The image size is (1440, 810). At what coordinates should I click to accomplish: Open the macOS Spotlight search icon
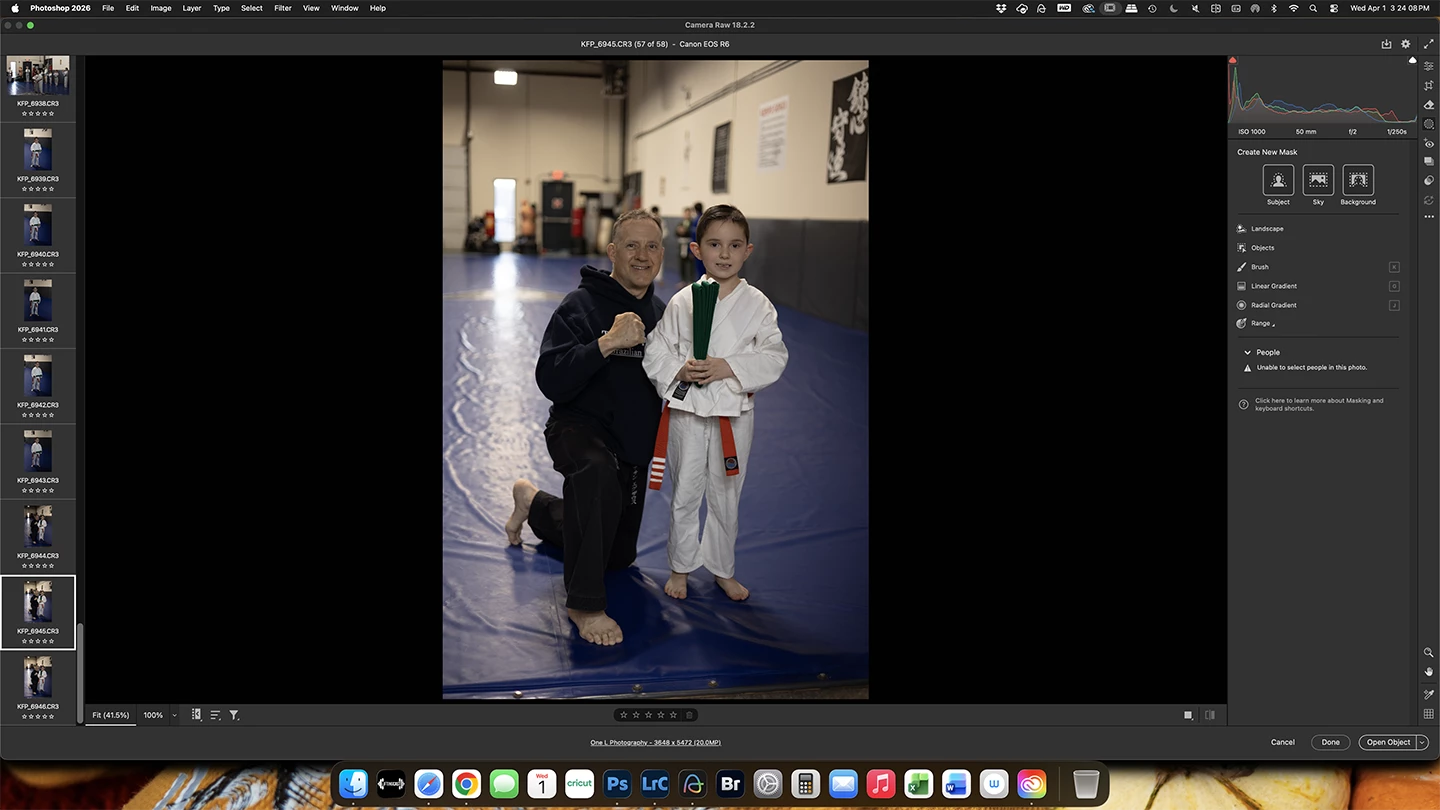pos(1314,8)
